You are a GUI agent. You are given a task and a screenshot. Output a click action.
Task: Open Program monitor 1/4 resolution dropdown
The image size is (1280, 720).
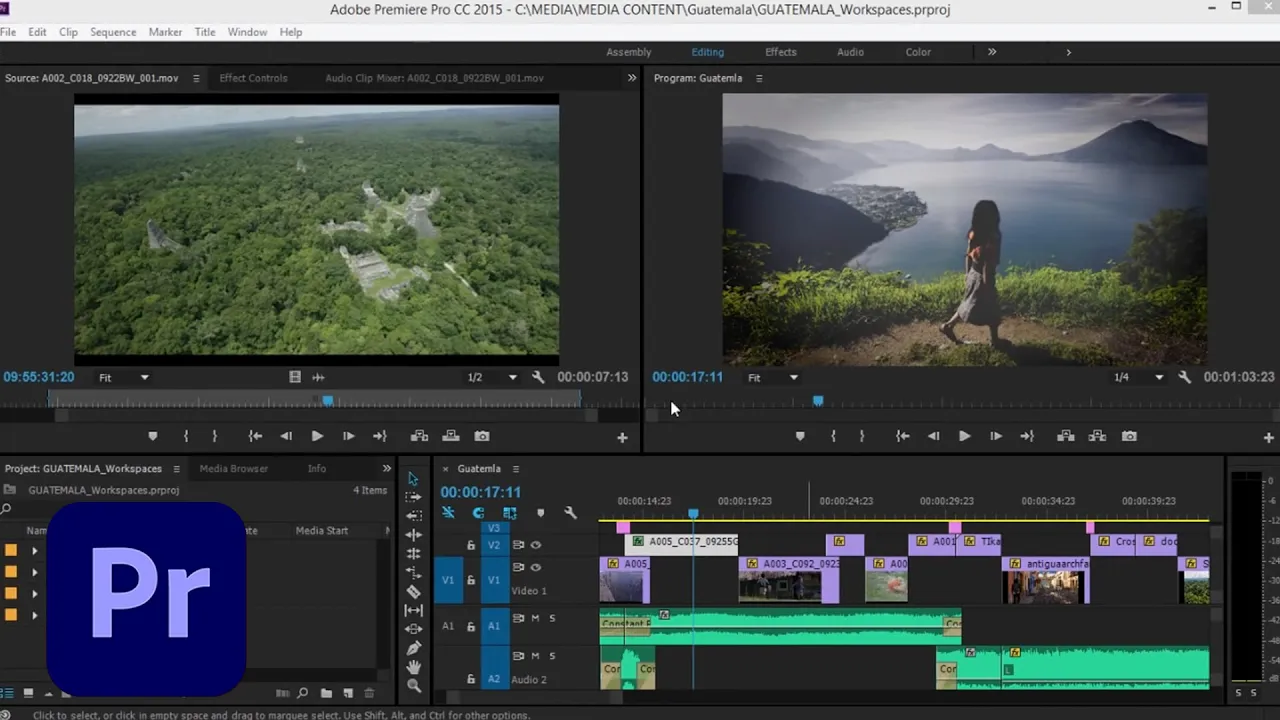1138,377
